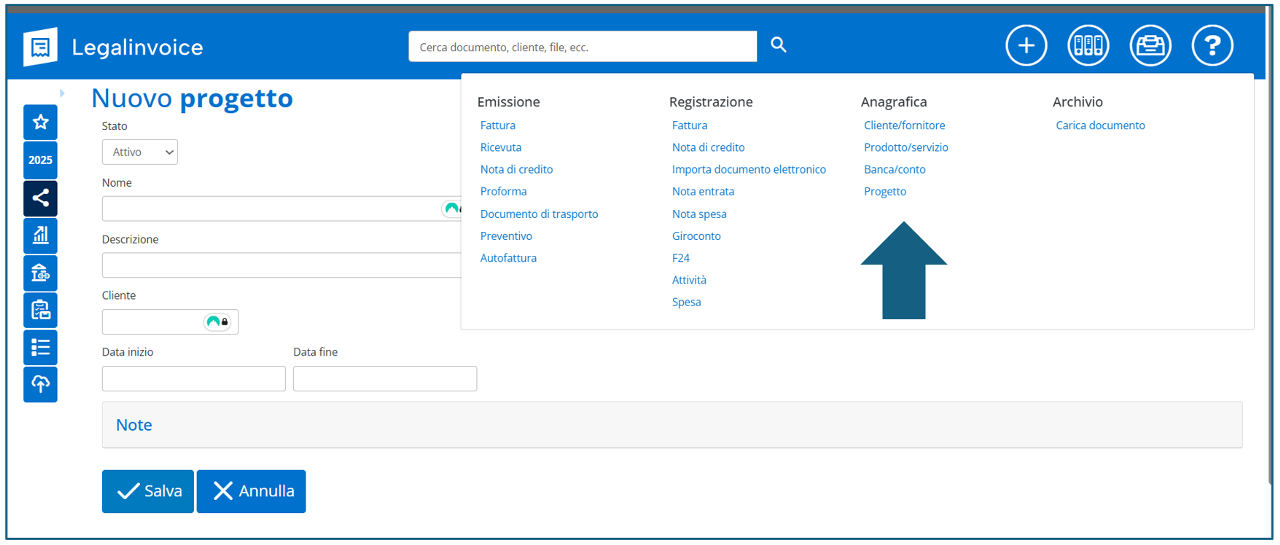The image size is (1280, 545).
Task: Expand the sidebar with the small arrow
Action: coord(62,94)
